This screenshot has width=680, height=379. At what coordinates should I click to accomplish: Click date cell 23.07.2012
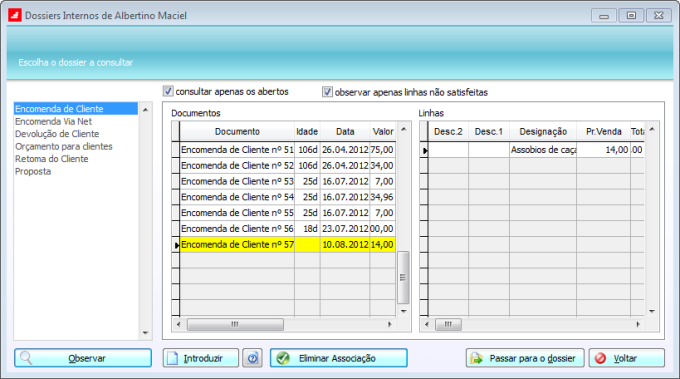pyautogui.click(x=345, y=229)
